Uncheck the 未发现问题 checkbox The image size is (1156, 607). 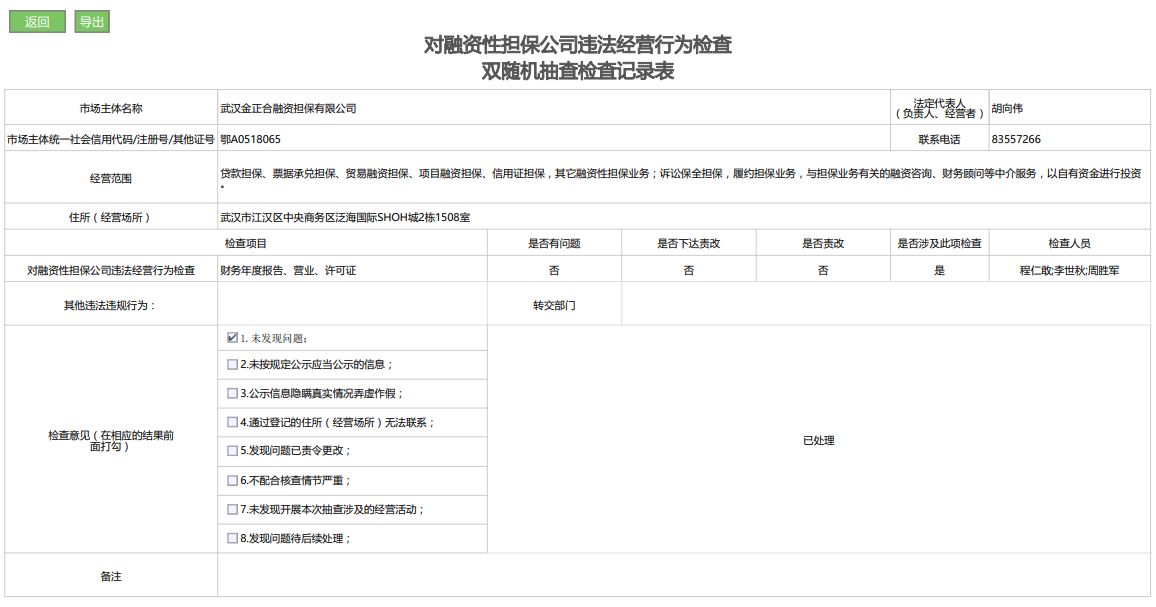point(232,338)
